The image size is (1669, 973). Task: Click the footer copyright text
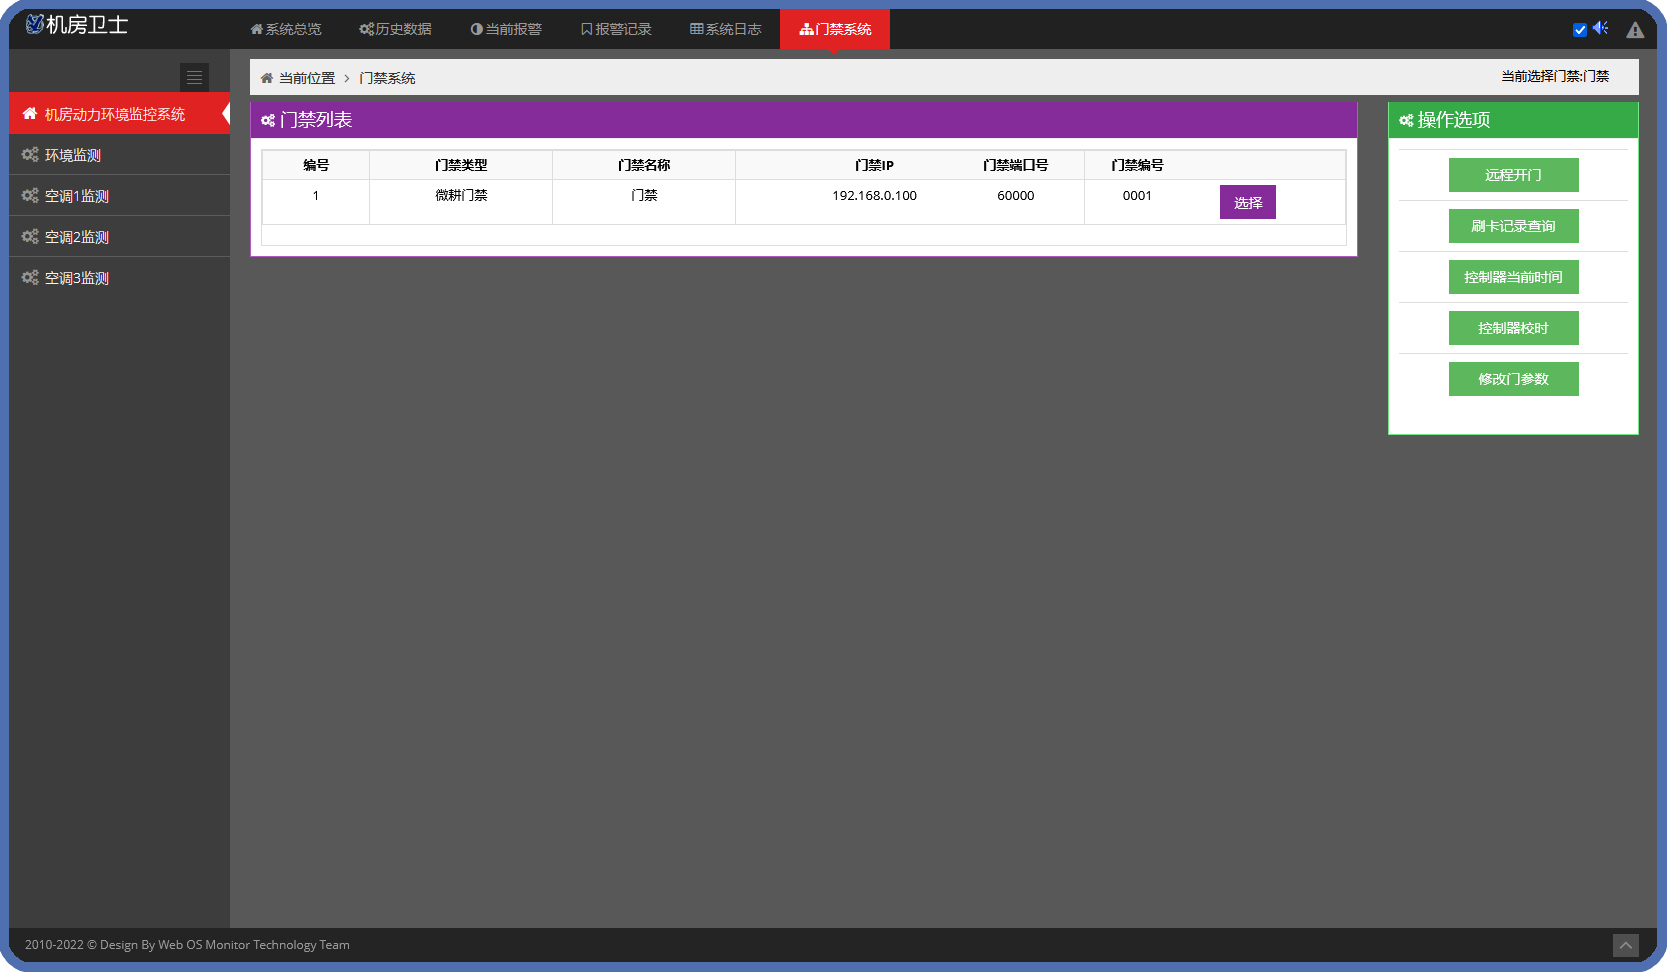pyautogui.click(x=187, y=945)
